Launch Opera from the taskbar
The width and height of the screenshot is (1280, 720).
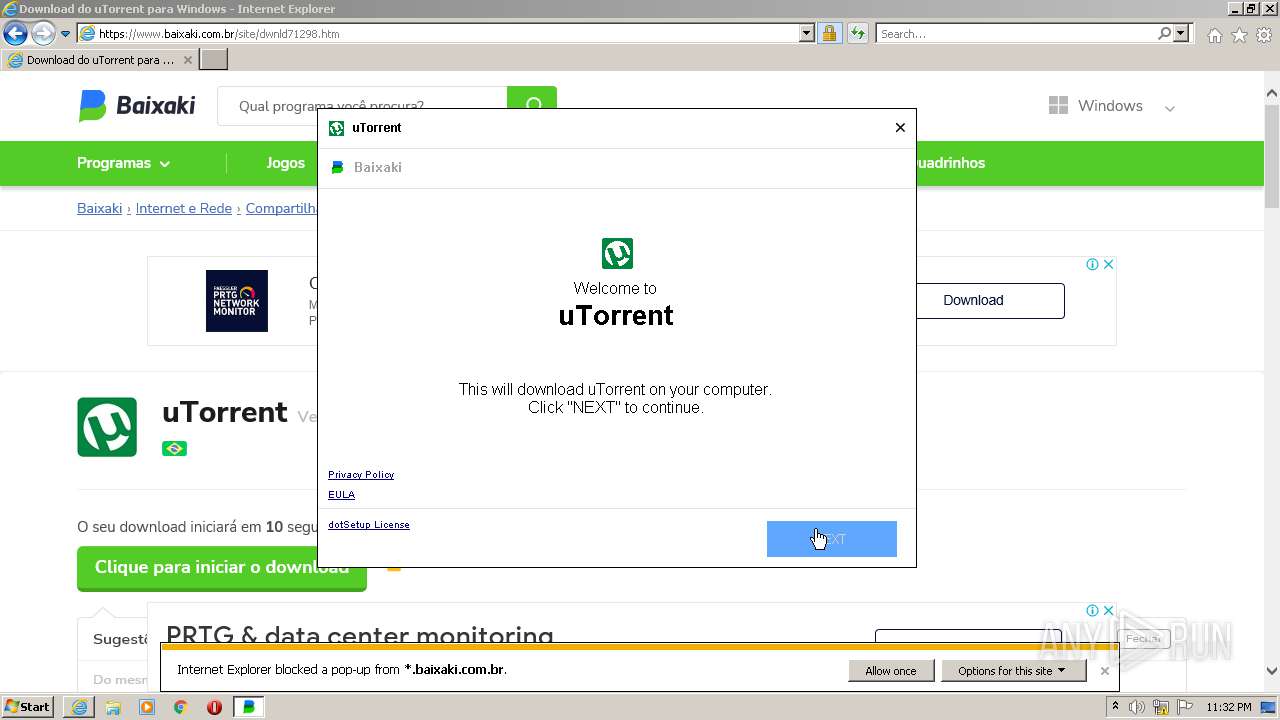[214, 707]
